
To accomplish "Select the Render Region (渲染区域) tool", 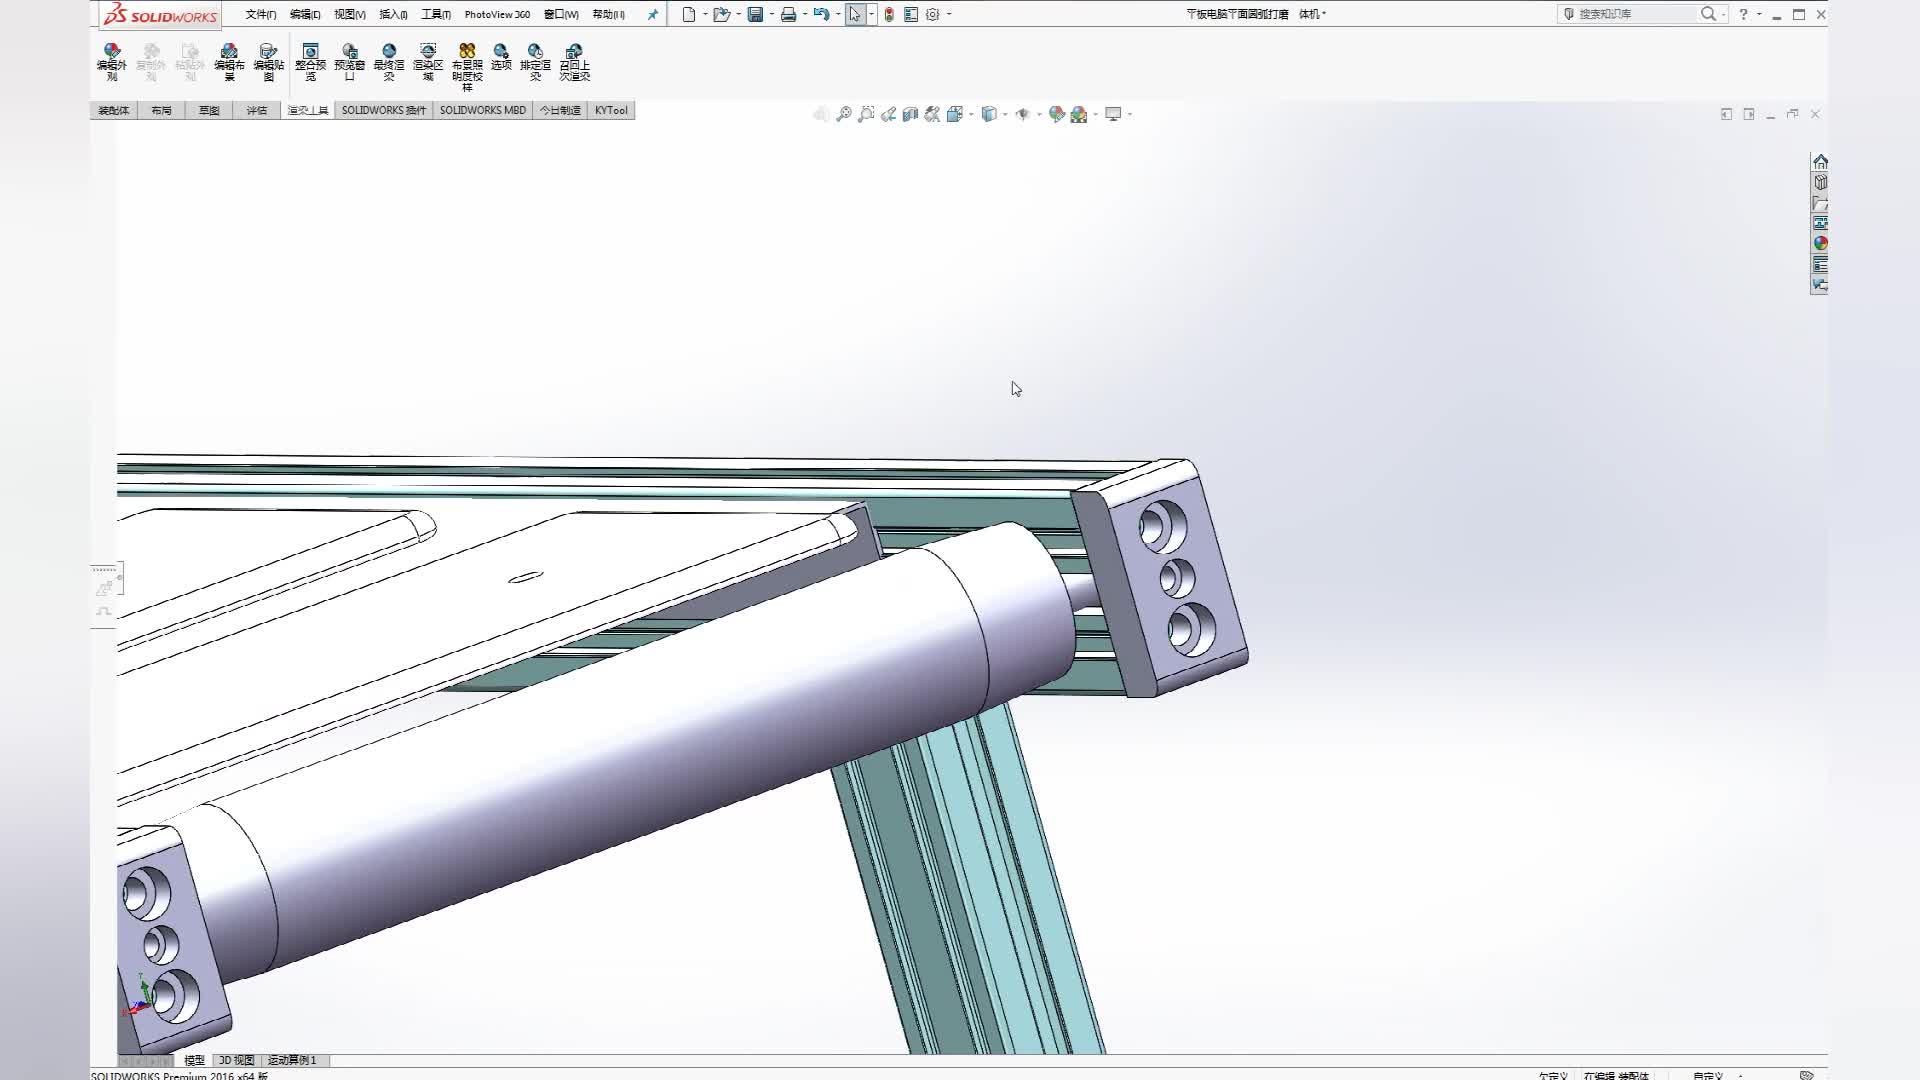I will click(x=427, y=62).
